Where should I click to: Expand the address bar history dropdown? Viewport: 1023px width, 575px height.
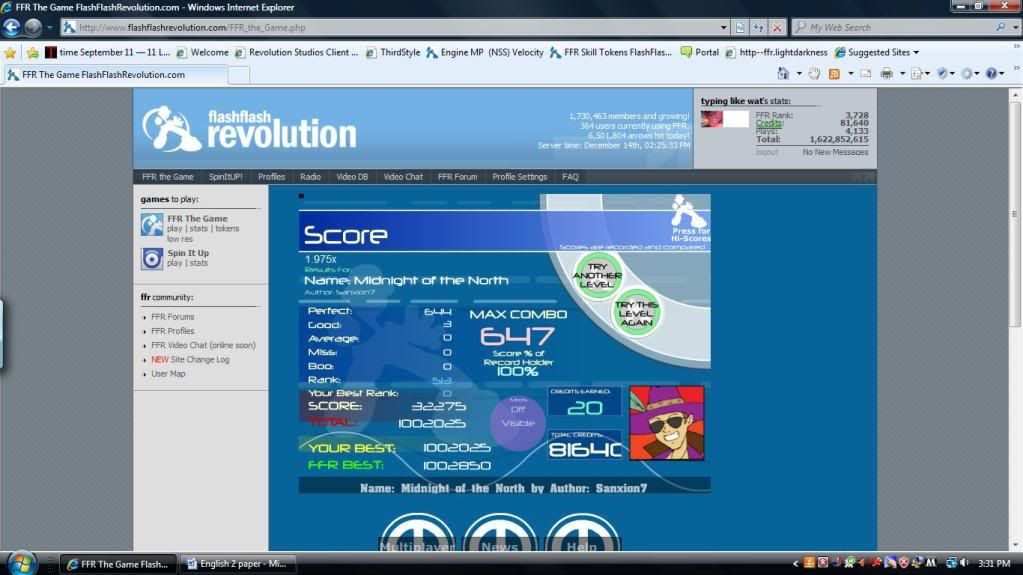pos(723,27)
